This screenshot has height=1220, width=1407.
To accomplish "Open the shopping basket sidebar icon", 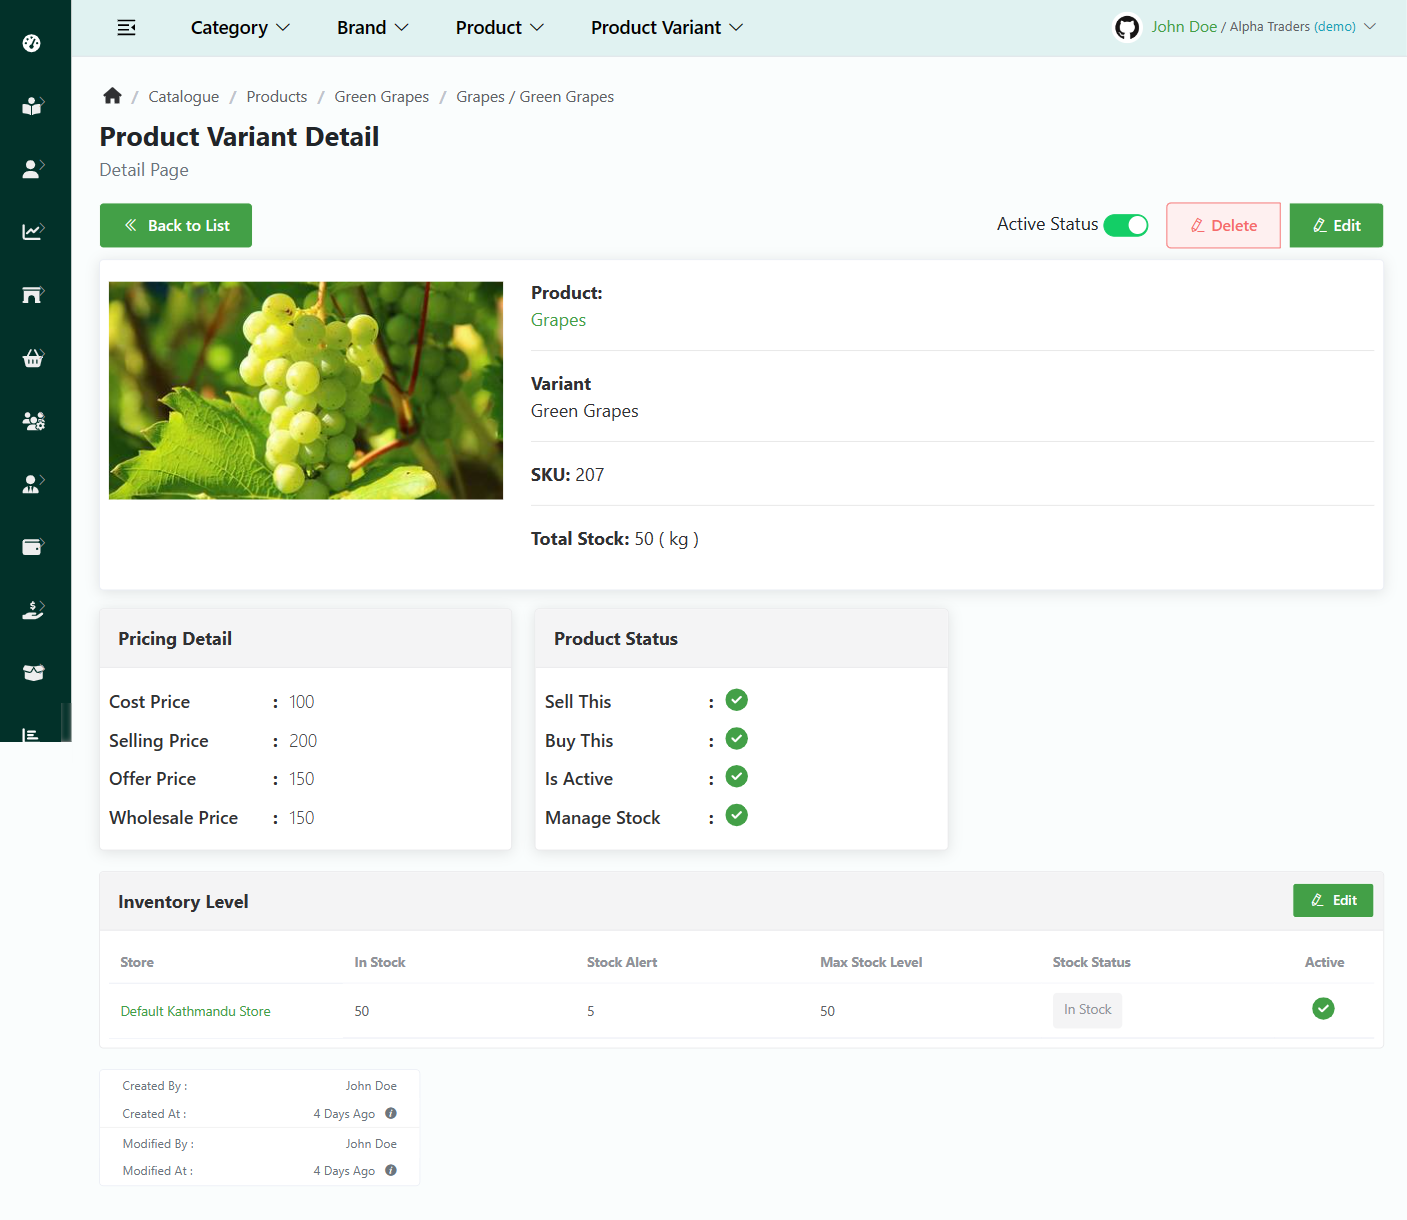I will click(32, 358).
